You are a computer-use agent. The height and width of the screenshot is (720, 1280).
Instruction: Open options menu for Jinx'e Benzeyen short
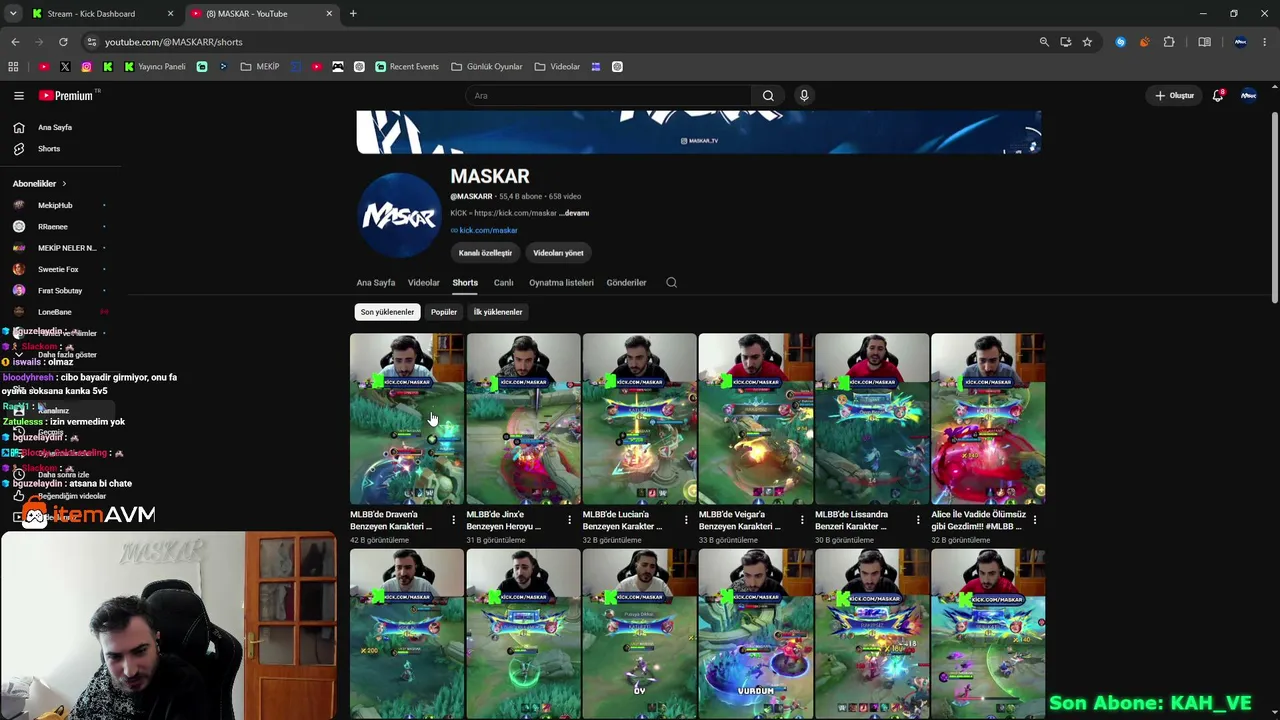(x=570, y=520)
